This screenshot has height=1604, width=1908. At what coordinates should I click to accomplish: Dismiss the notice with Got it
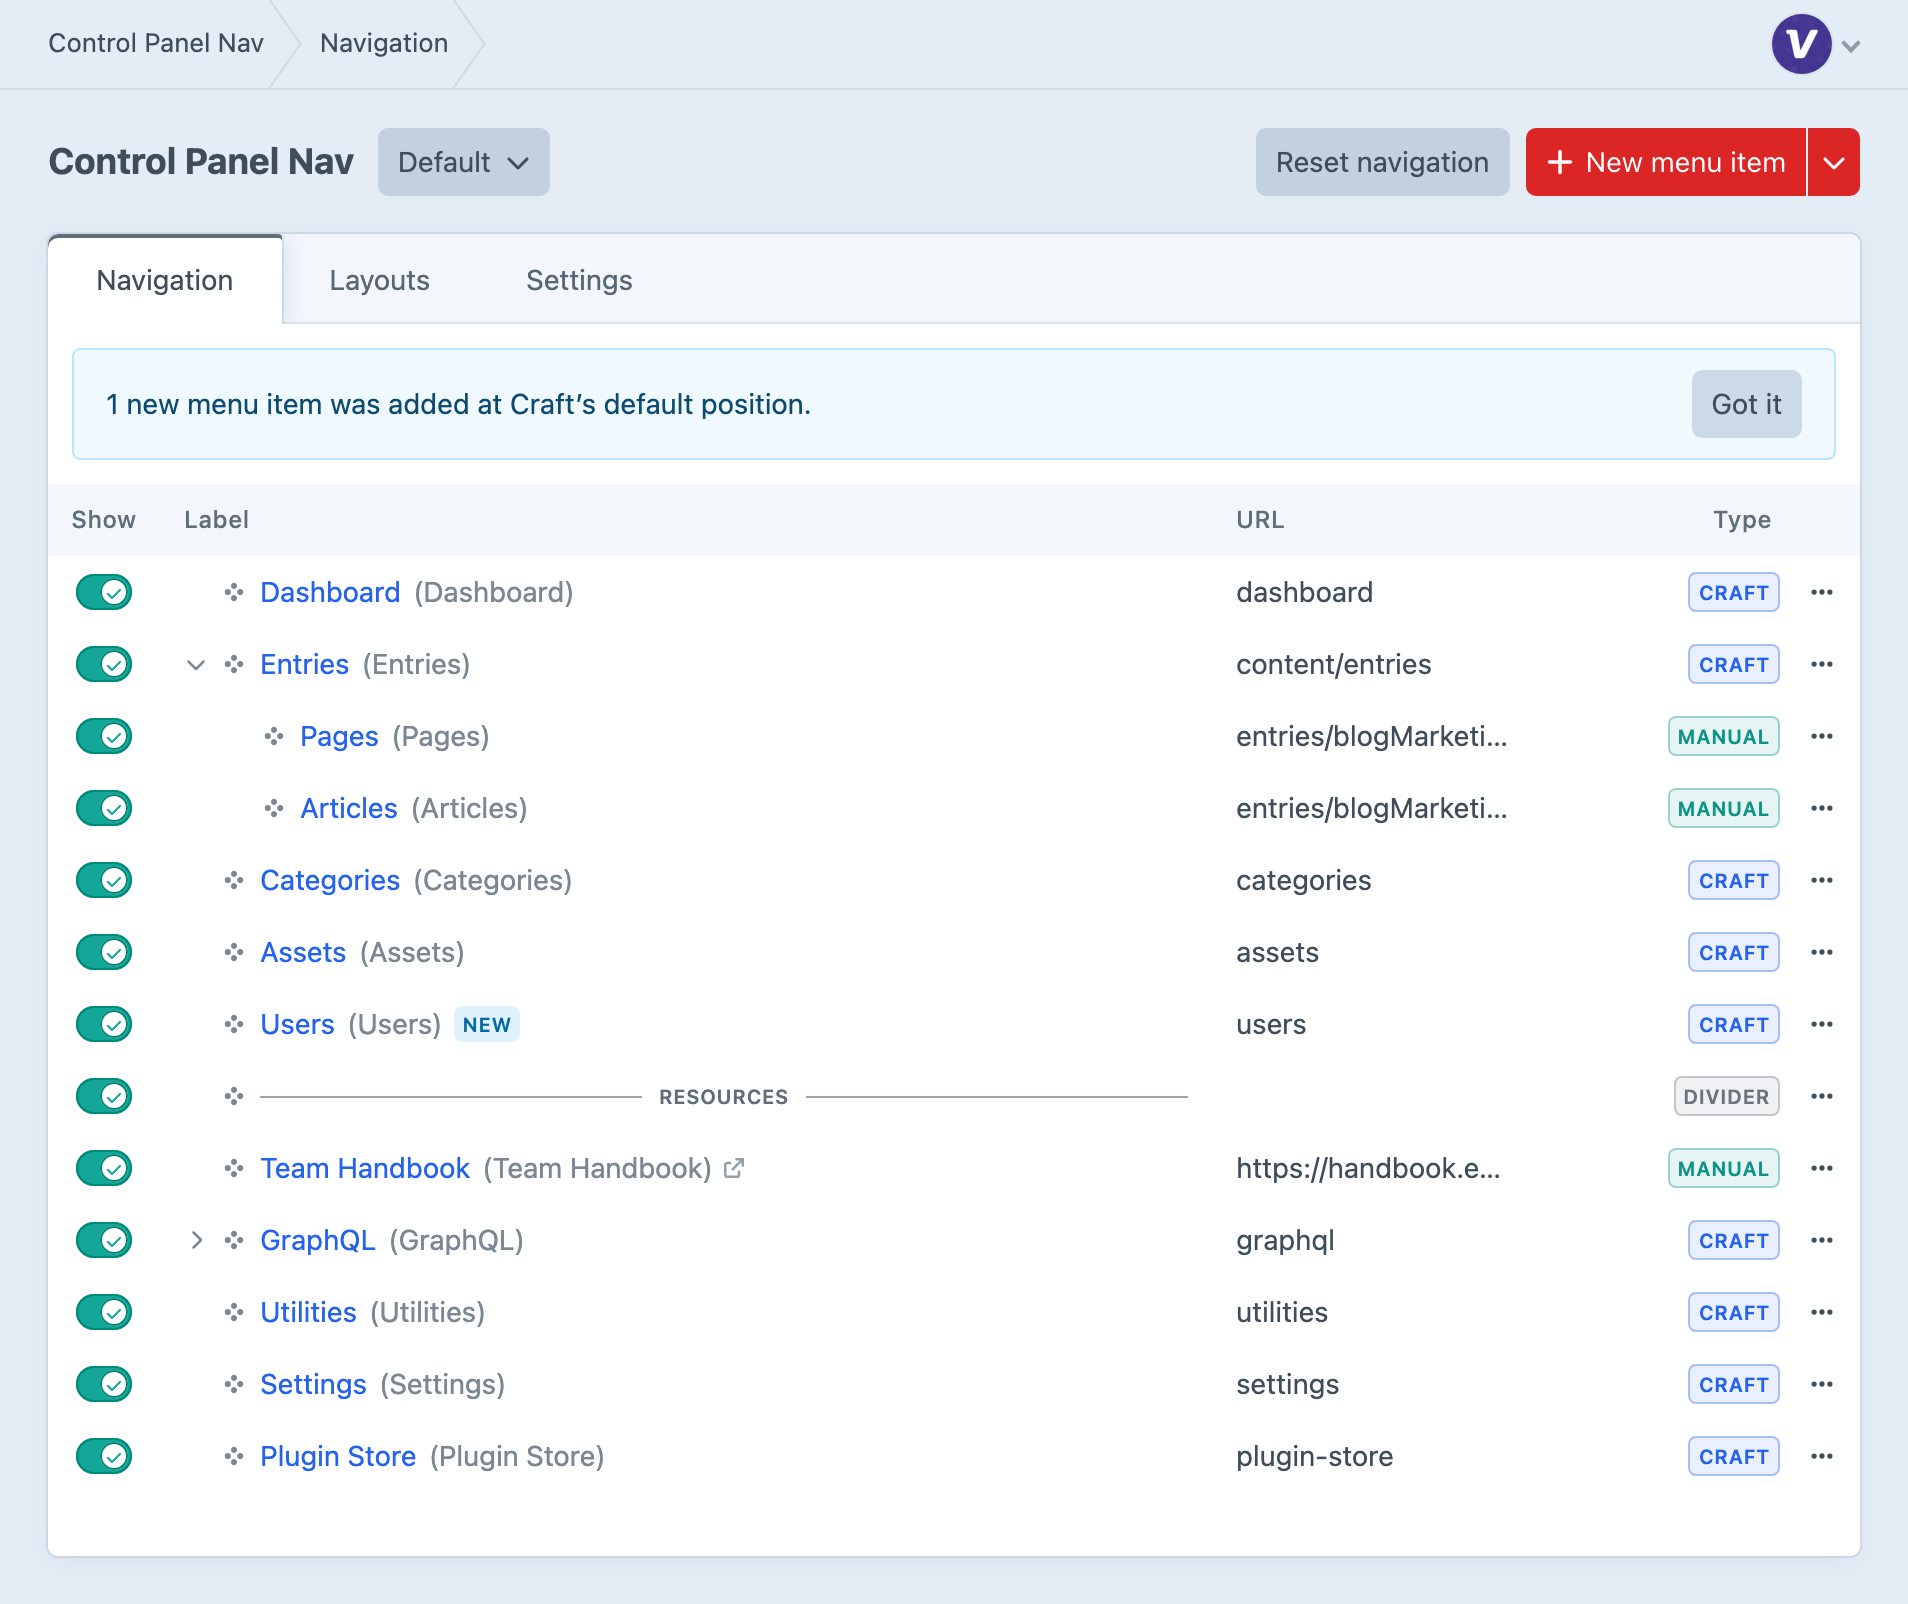[x=1746, y=404]
